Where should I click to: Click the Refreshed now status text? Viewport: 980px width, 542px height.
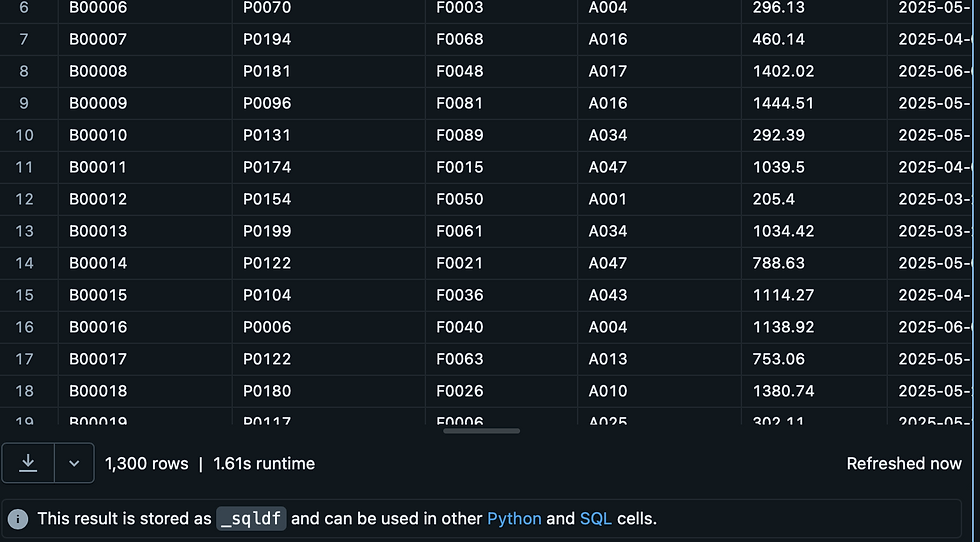904,464
